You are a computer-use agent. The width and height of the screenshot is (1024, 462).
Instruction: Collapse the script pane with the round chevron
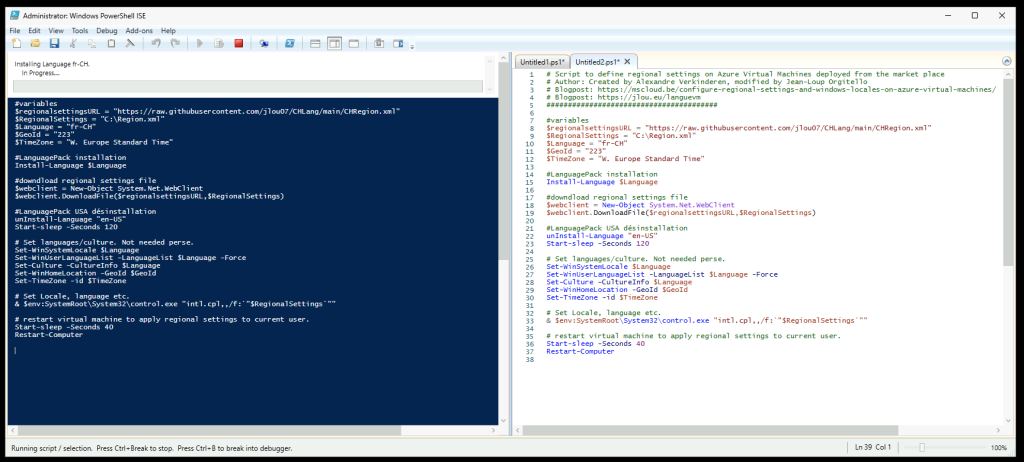pyautogui.click(x=1006, y=61)
